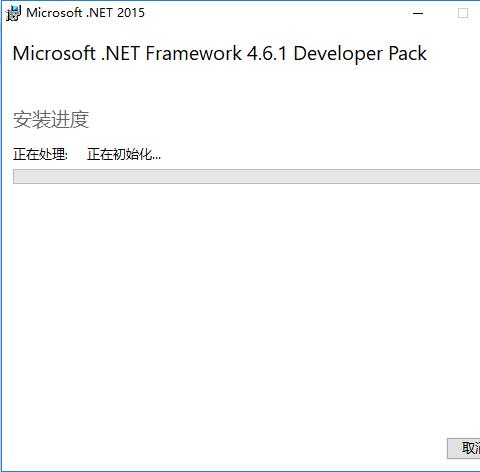This screenshot has width=480, height=472.
Task: Click the installer icon in the title bar
Action: click(x=13, y=13)
